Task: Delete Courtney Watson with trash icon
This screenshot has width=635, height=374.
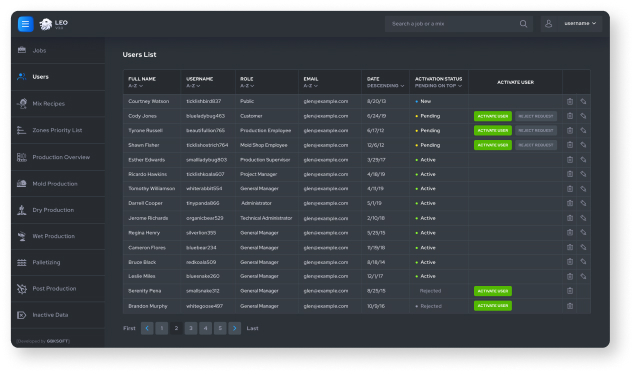Action: point(570,102)
